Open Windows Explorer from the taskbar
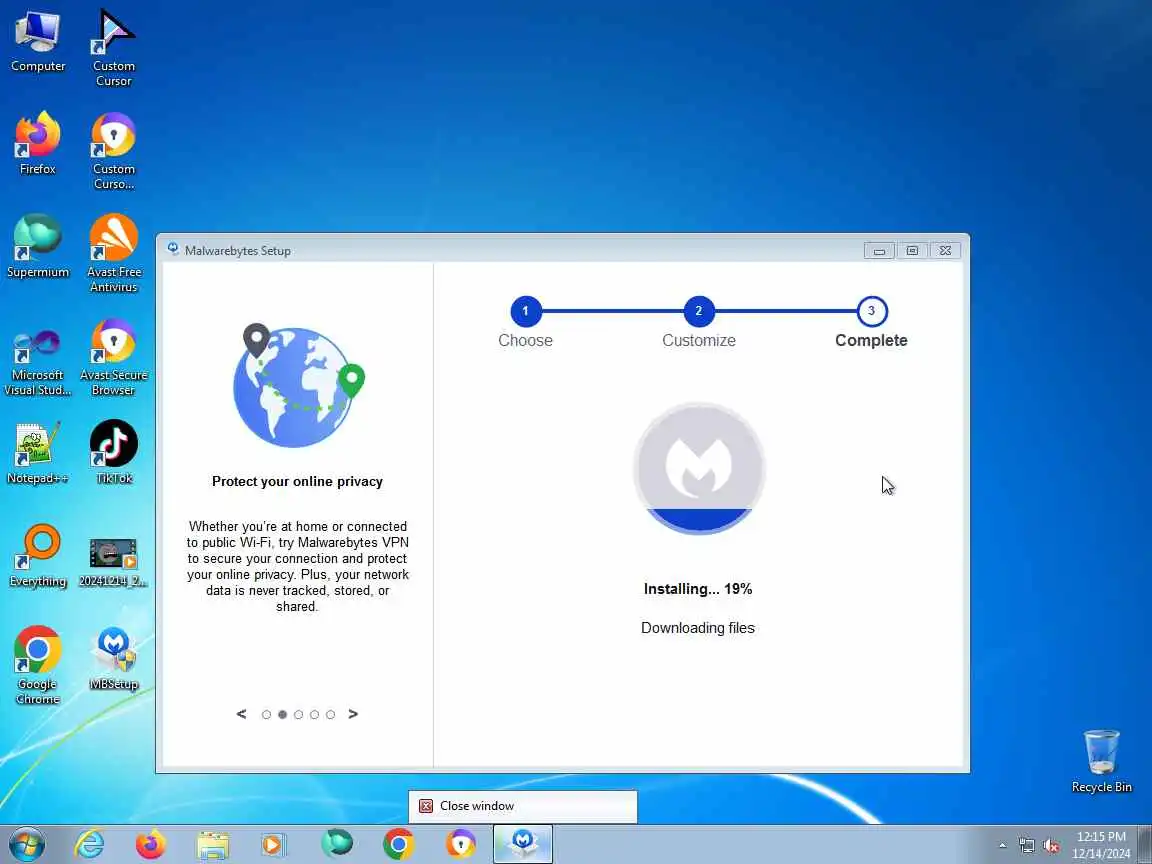 (213, 844)
